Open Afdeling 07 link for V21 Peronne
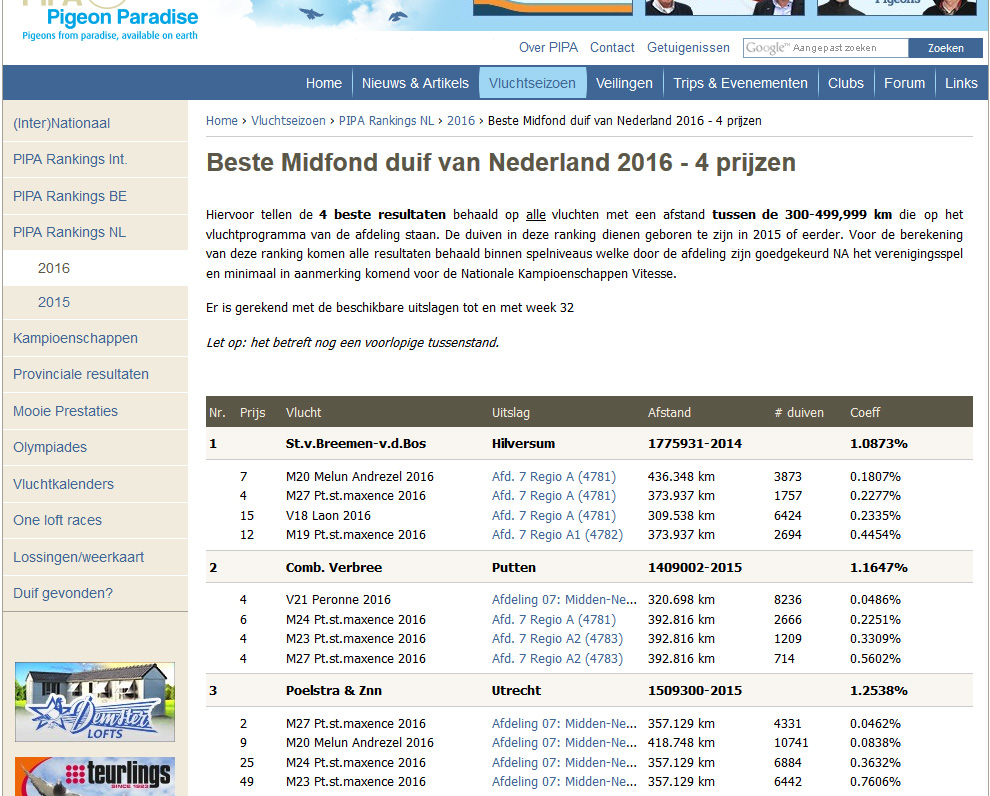This screenshot has width=990, height=796. pyautogui.click(x=564, y=600)
